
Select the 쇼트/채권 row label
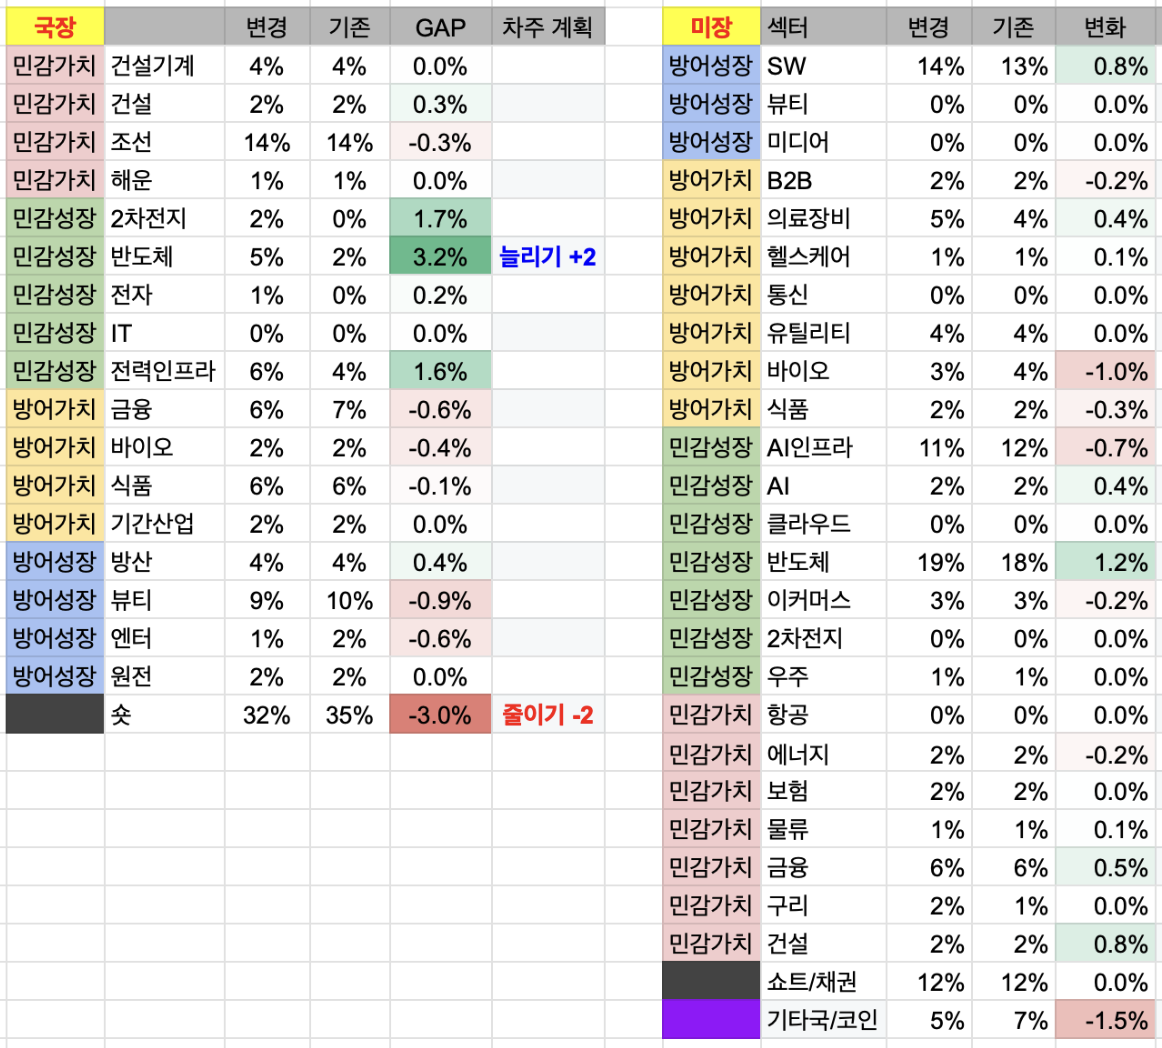(823, 982)
